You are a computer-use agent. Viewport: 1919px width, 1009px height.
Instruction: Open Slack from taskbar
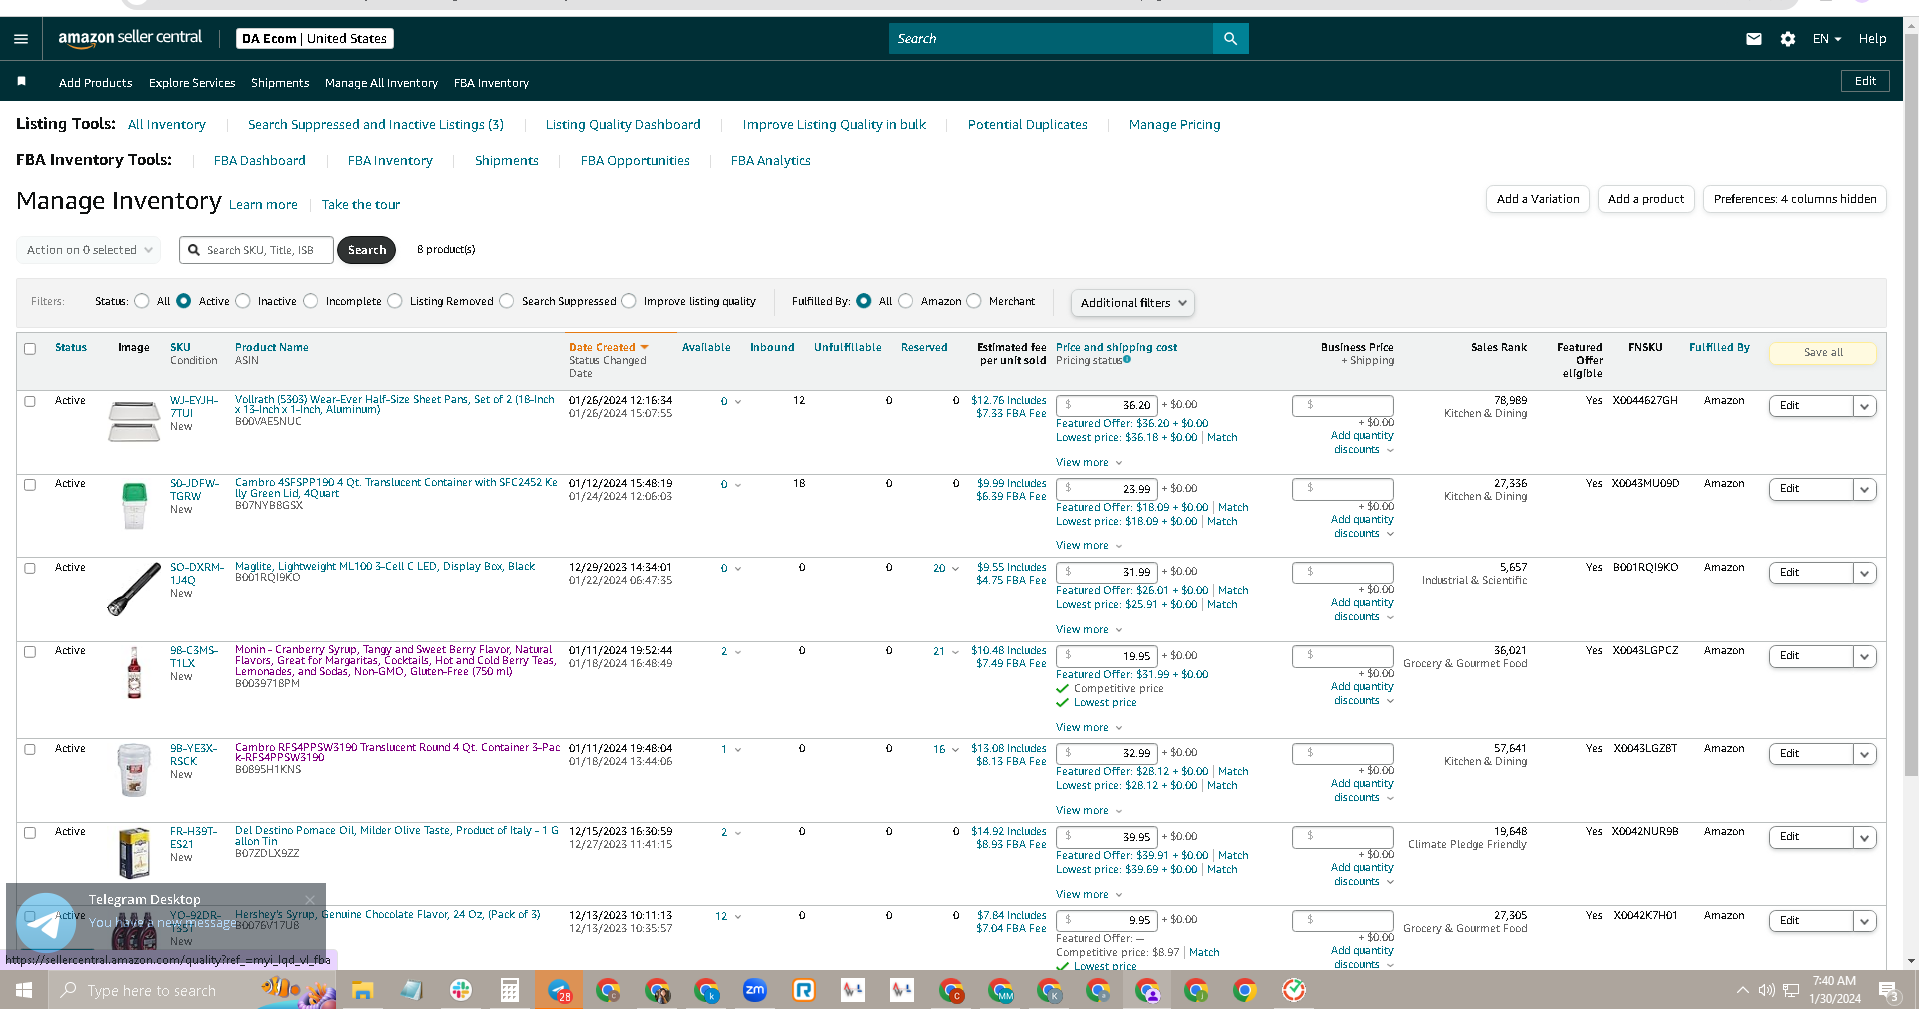tap(461, 990)
